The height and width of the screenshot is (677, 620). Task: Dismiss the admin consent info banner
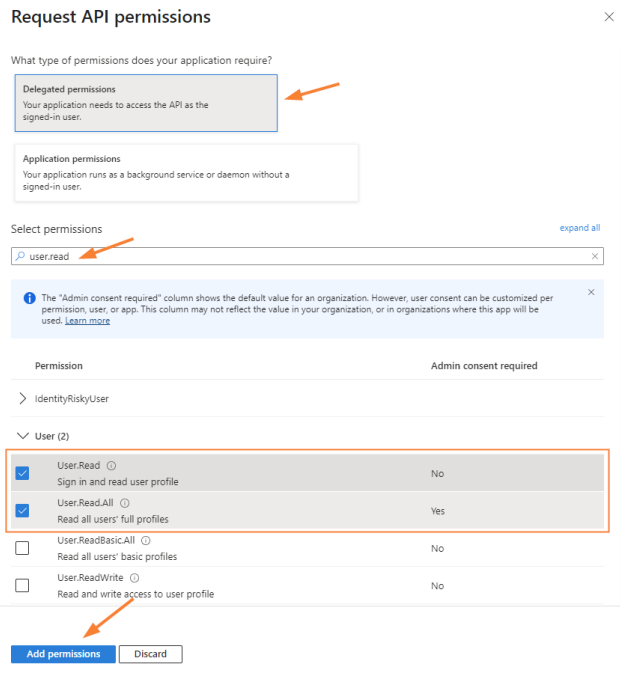click(x=590, y=292)
